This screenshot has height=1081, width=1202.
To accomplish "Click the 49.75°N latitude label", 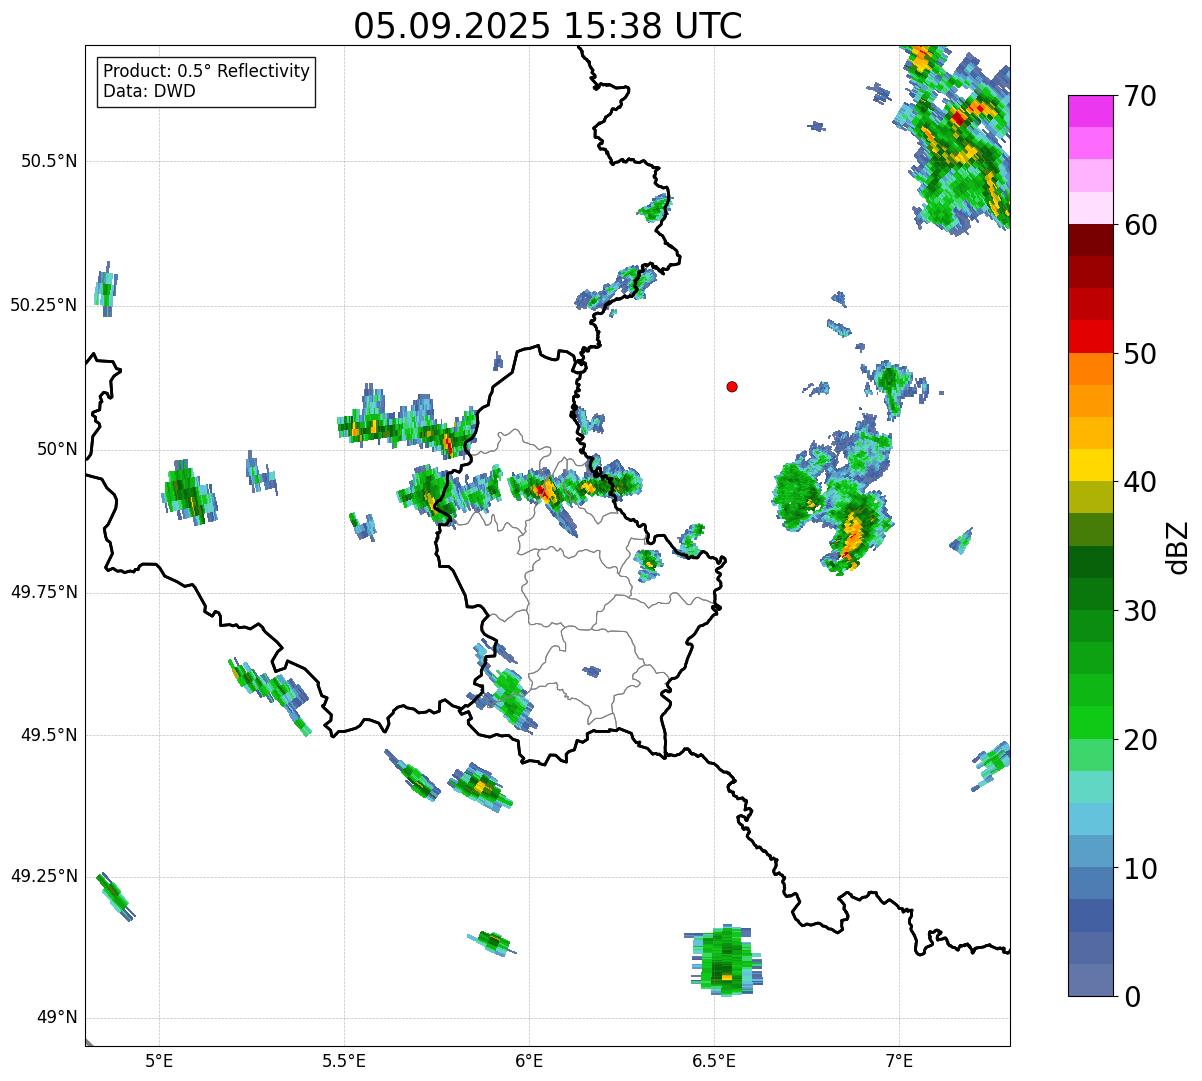I will [44, 592].
